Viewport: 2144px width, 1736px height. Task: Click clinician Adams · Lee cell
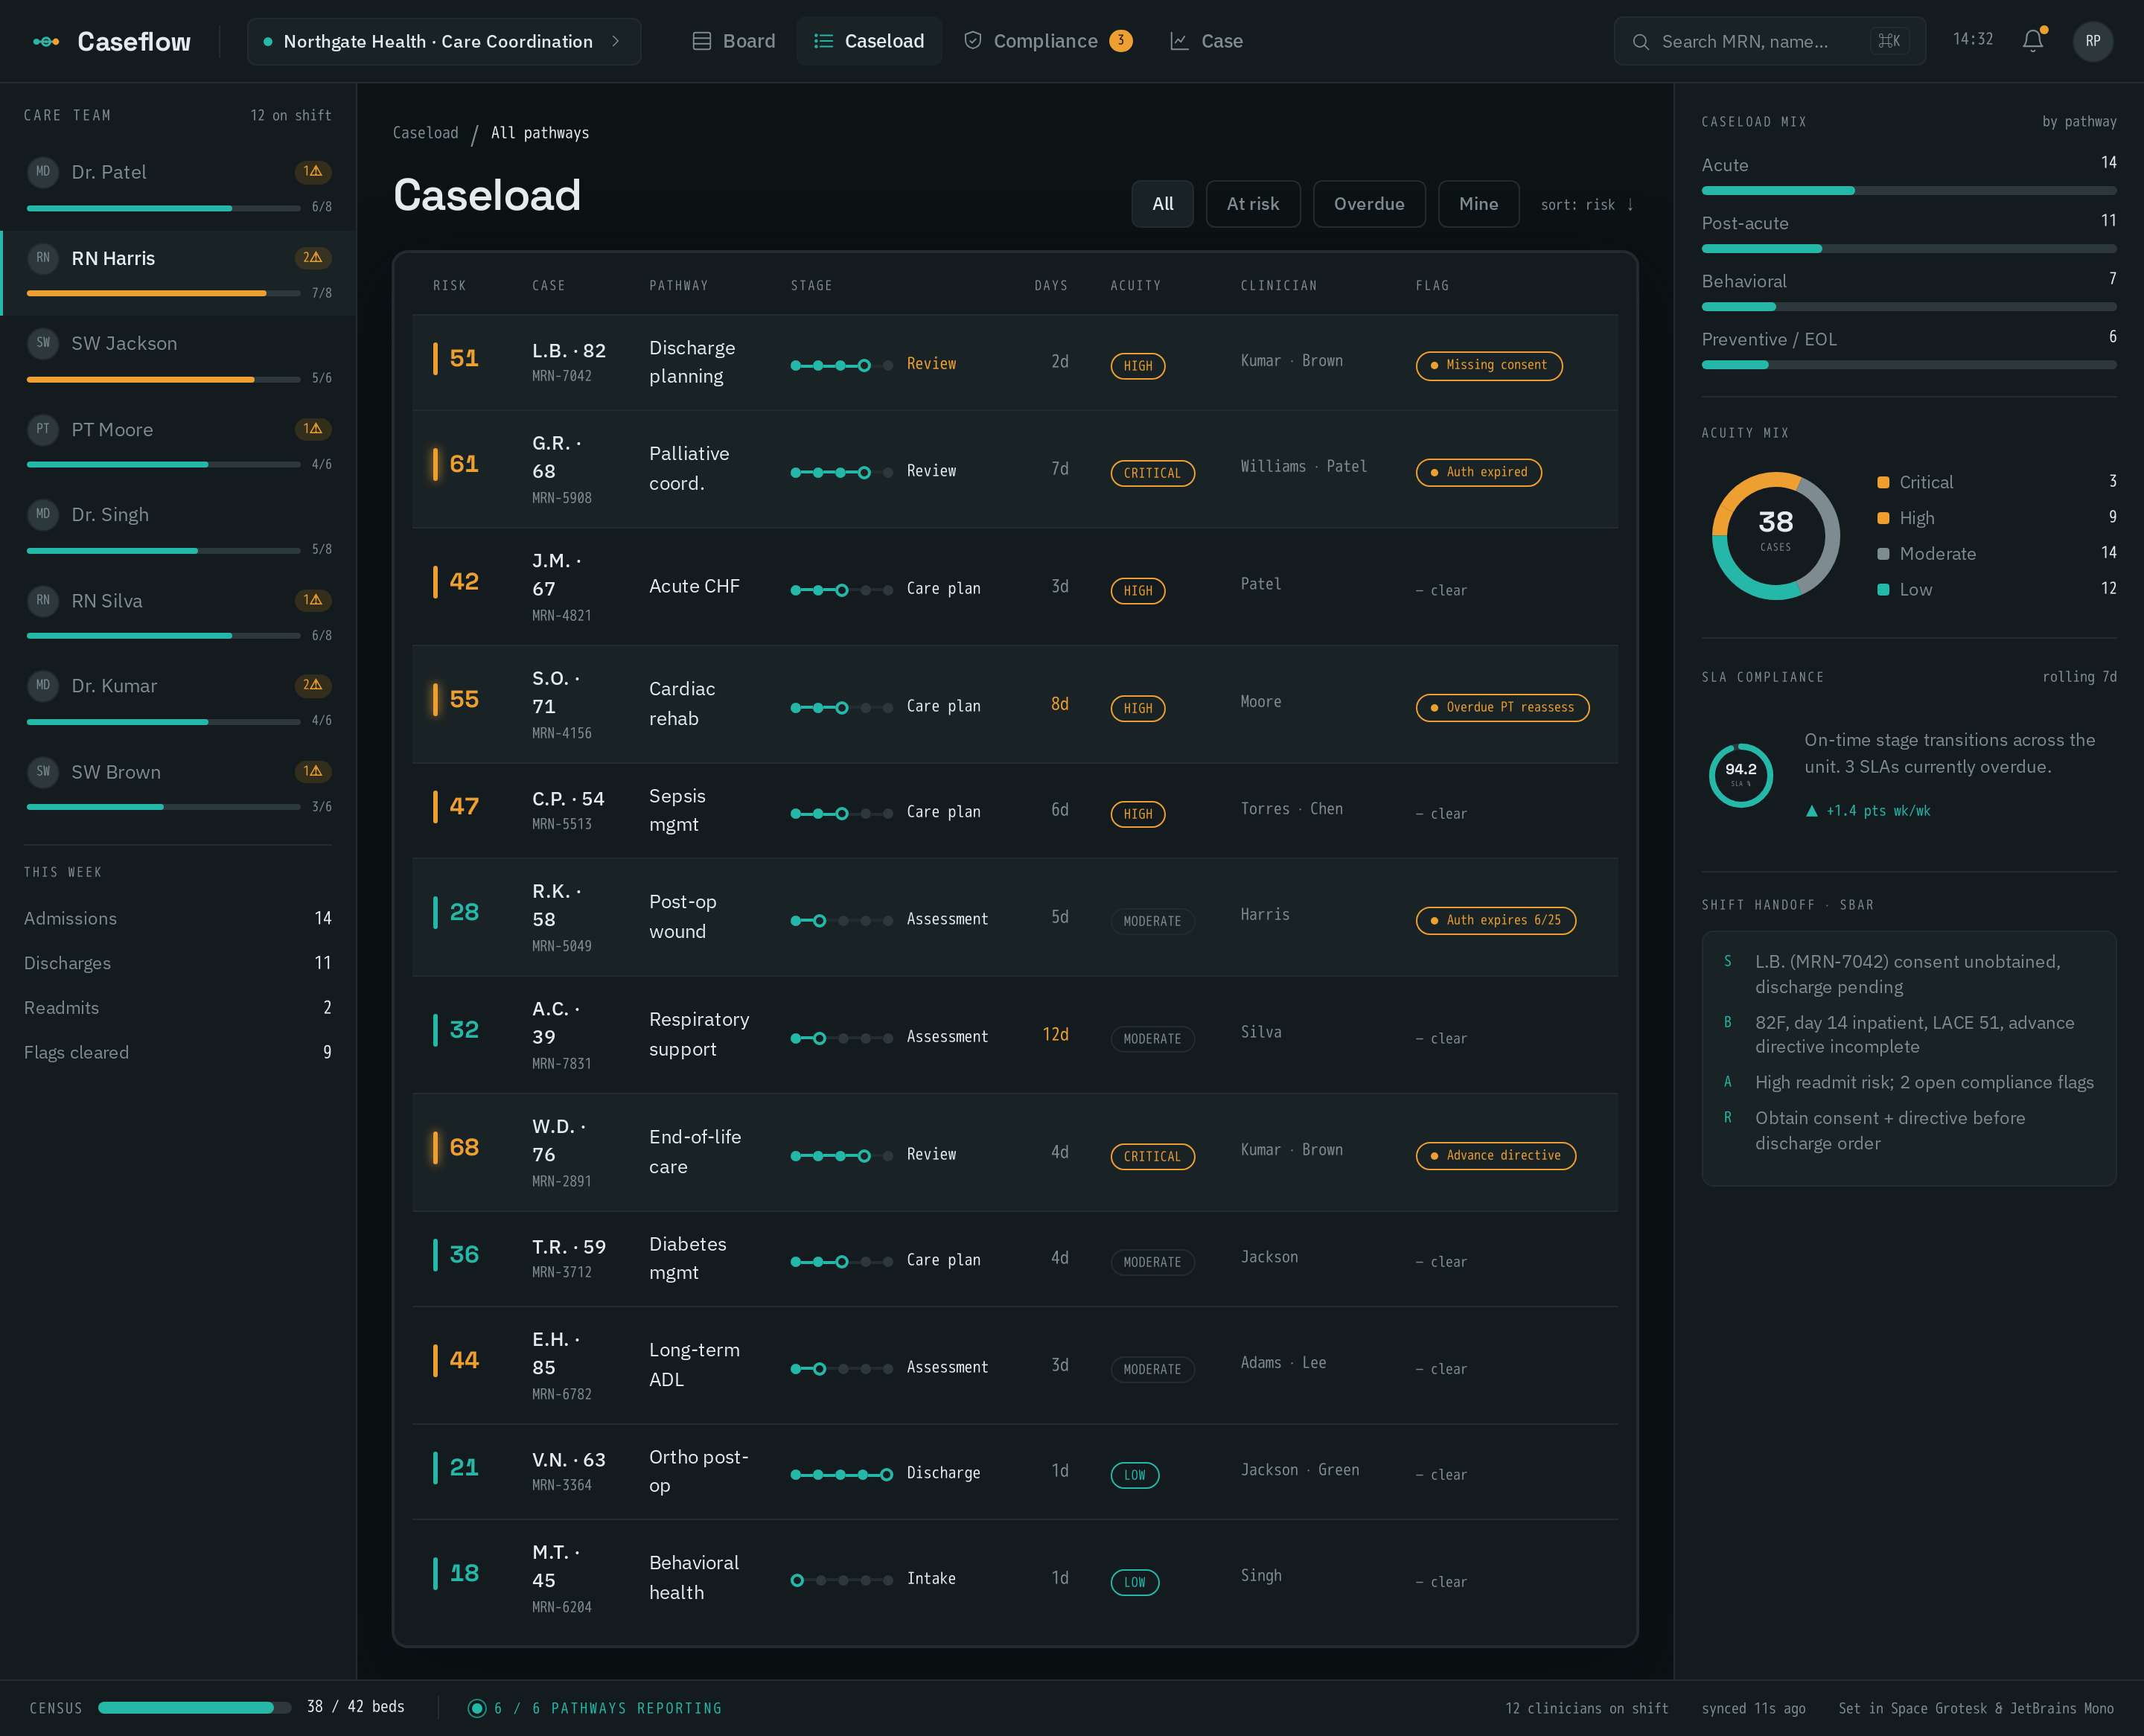pos(1283,1363)
